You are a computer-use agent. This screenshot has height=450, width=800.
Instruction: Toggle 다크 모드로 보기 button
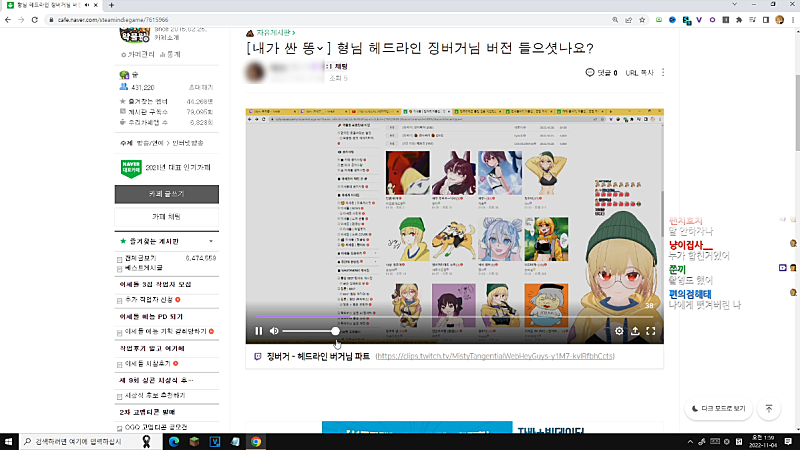tap(718, 409)
